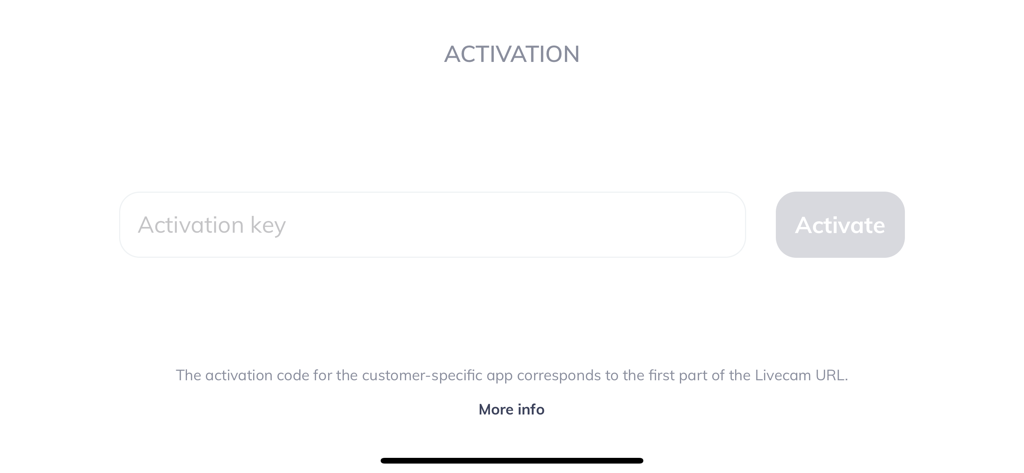Select More info below the description
The width and height of the screenshot is (1024, 473).
pyautogui.click(x=511, y=409)
